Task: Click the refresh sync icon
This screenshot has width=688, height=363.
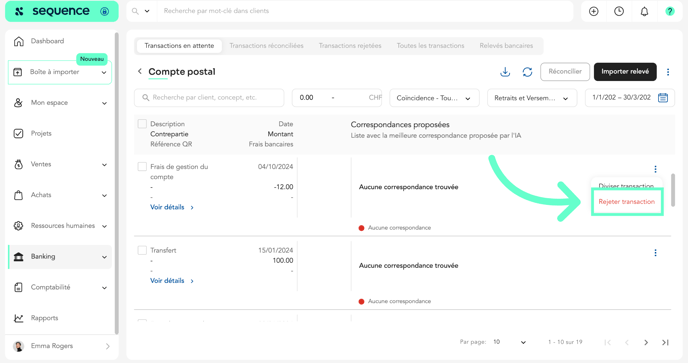Action: (527, 72)
